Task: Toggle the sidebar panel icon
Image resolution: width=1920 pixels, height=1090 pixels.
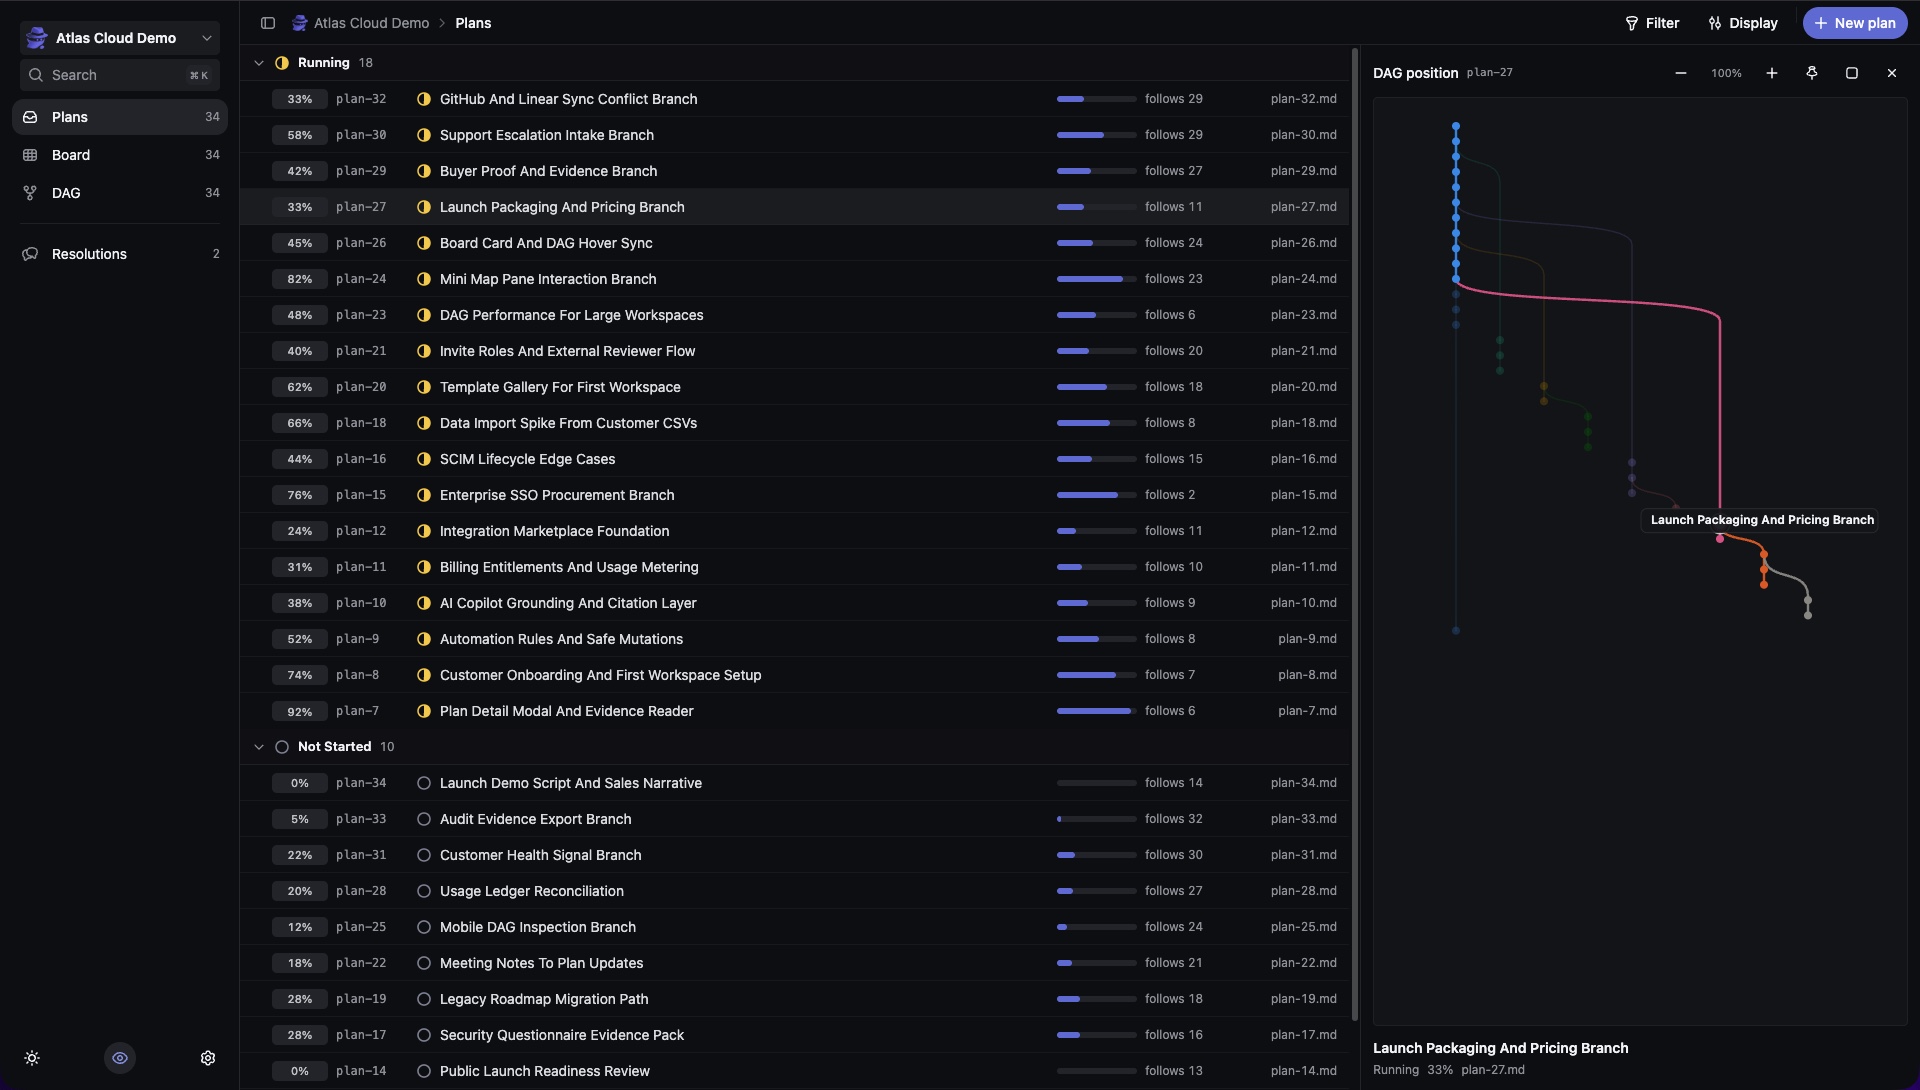Action: pyautogui.click(x=268, y=23)
